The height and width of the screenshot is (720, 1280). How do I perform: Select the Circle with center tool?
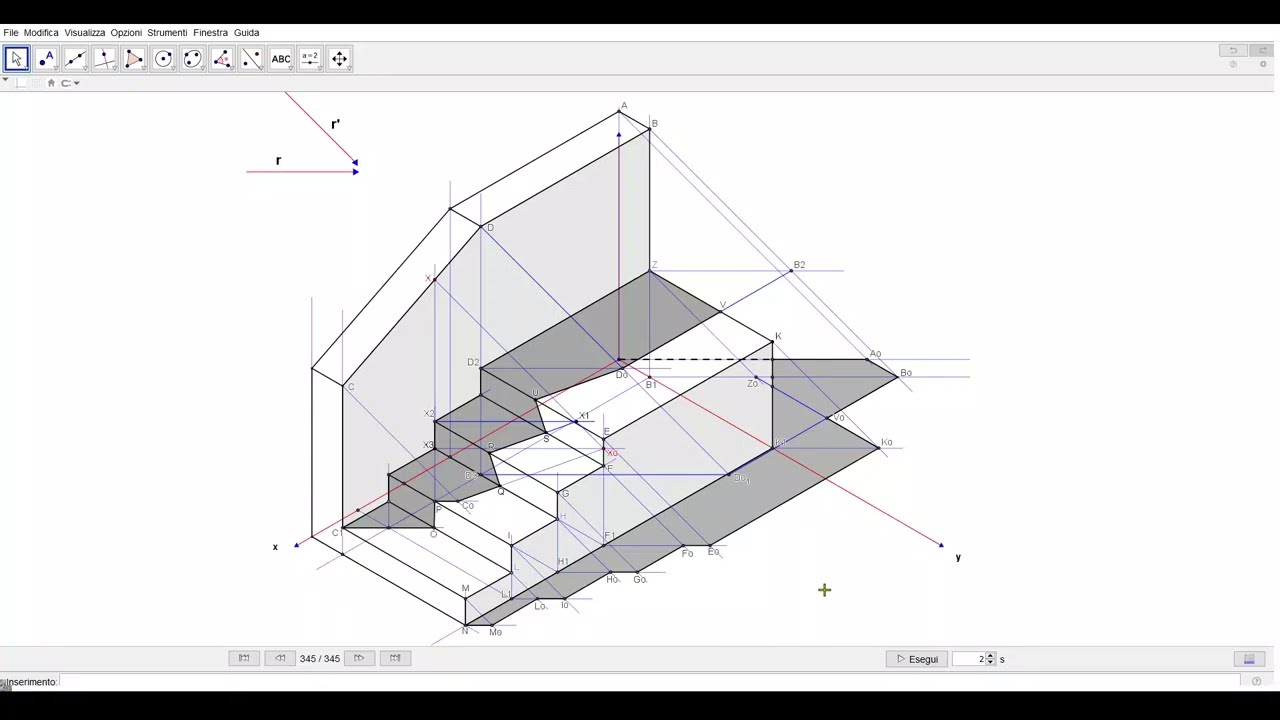pyautogui.click(x=163, y=59)
